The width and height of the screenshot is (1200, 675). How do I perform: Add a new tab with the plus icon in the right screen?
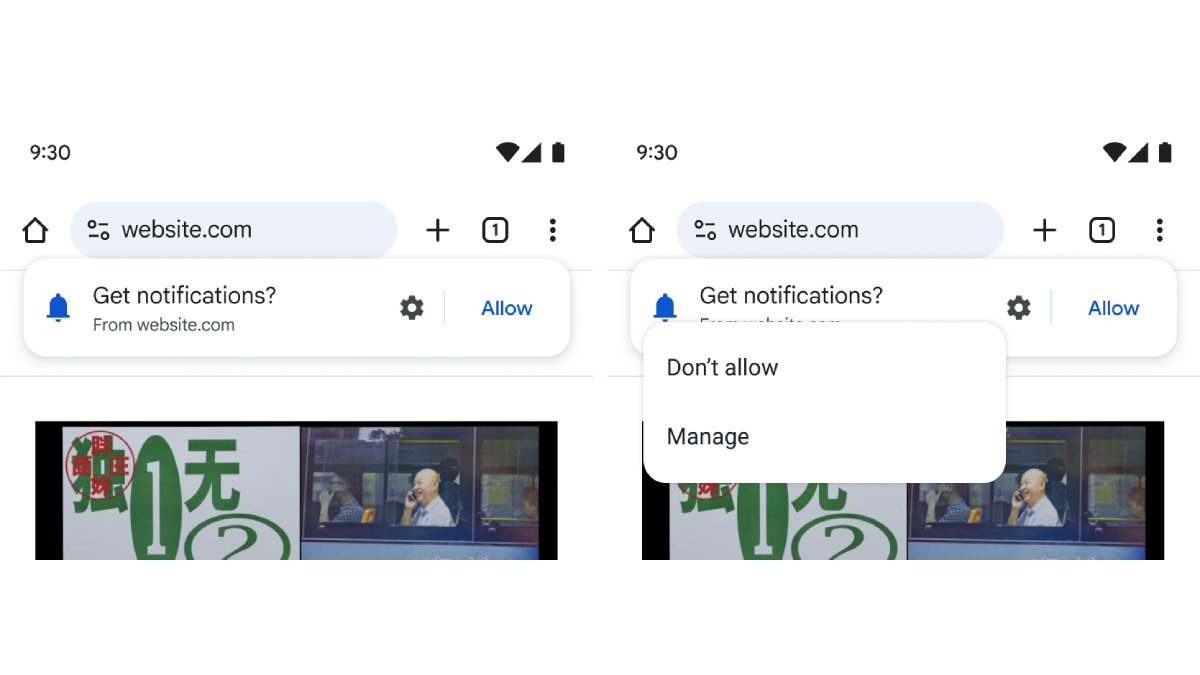pos(1045,230)
